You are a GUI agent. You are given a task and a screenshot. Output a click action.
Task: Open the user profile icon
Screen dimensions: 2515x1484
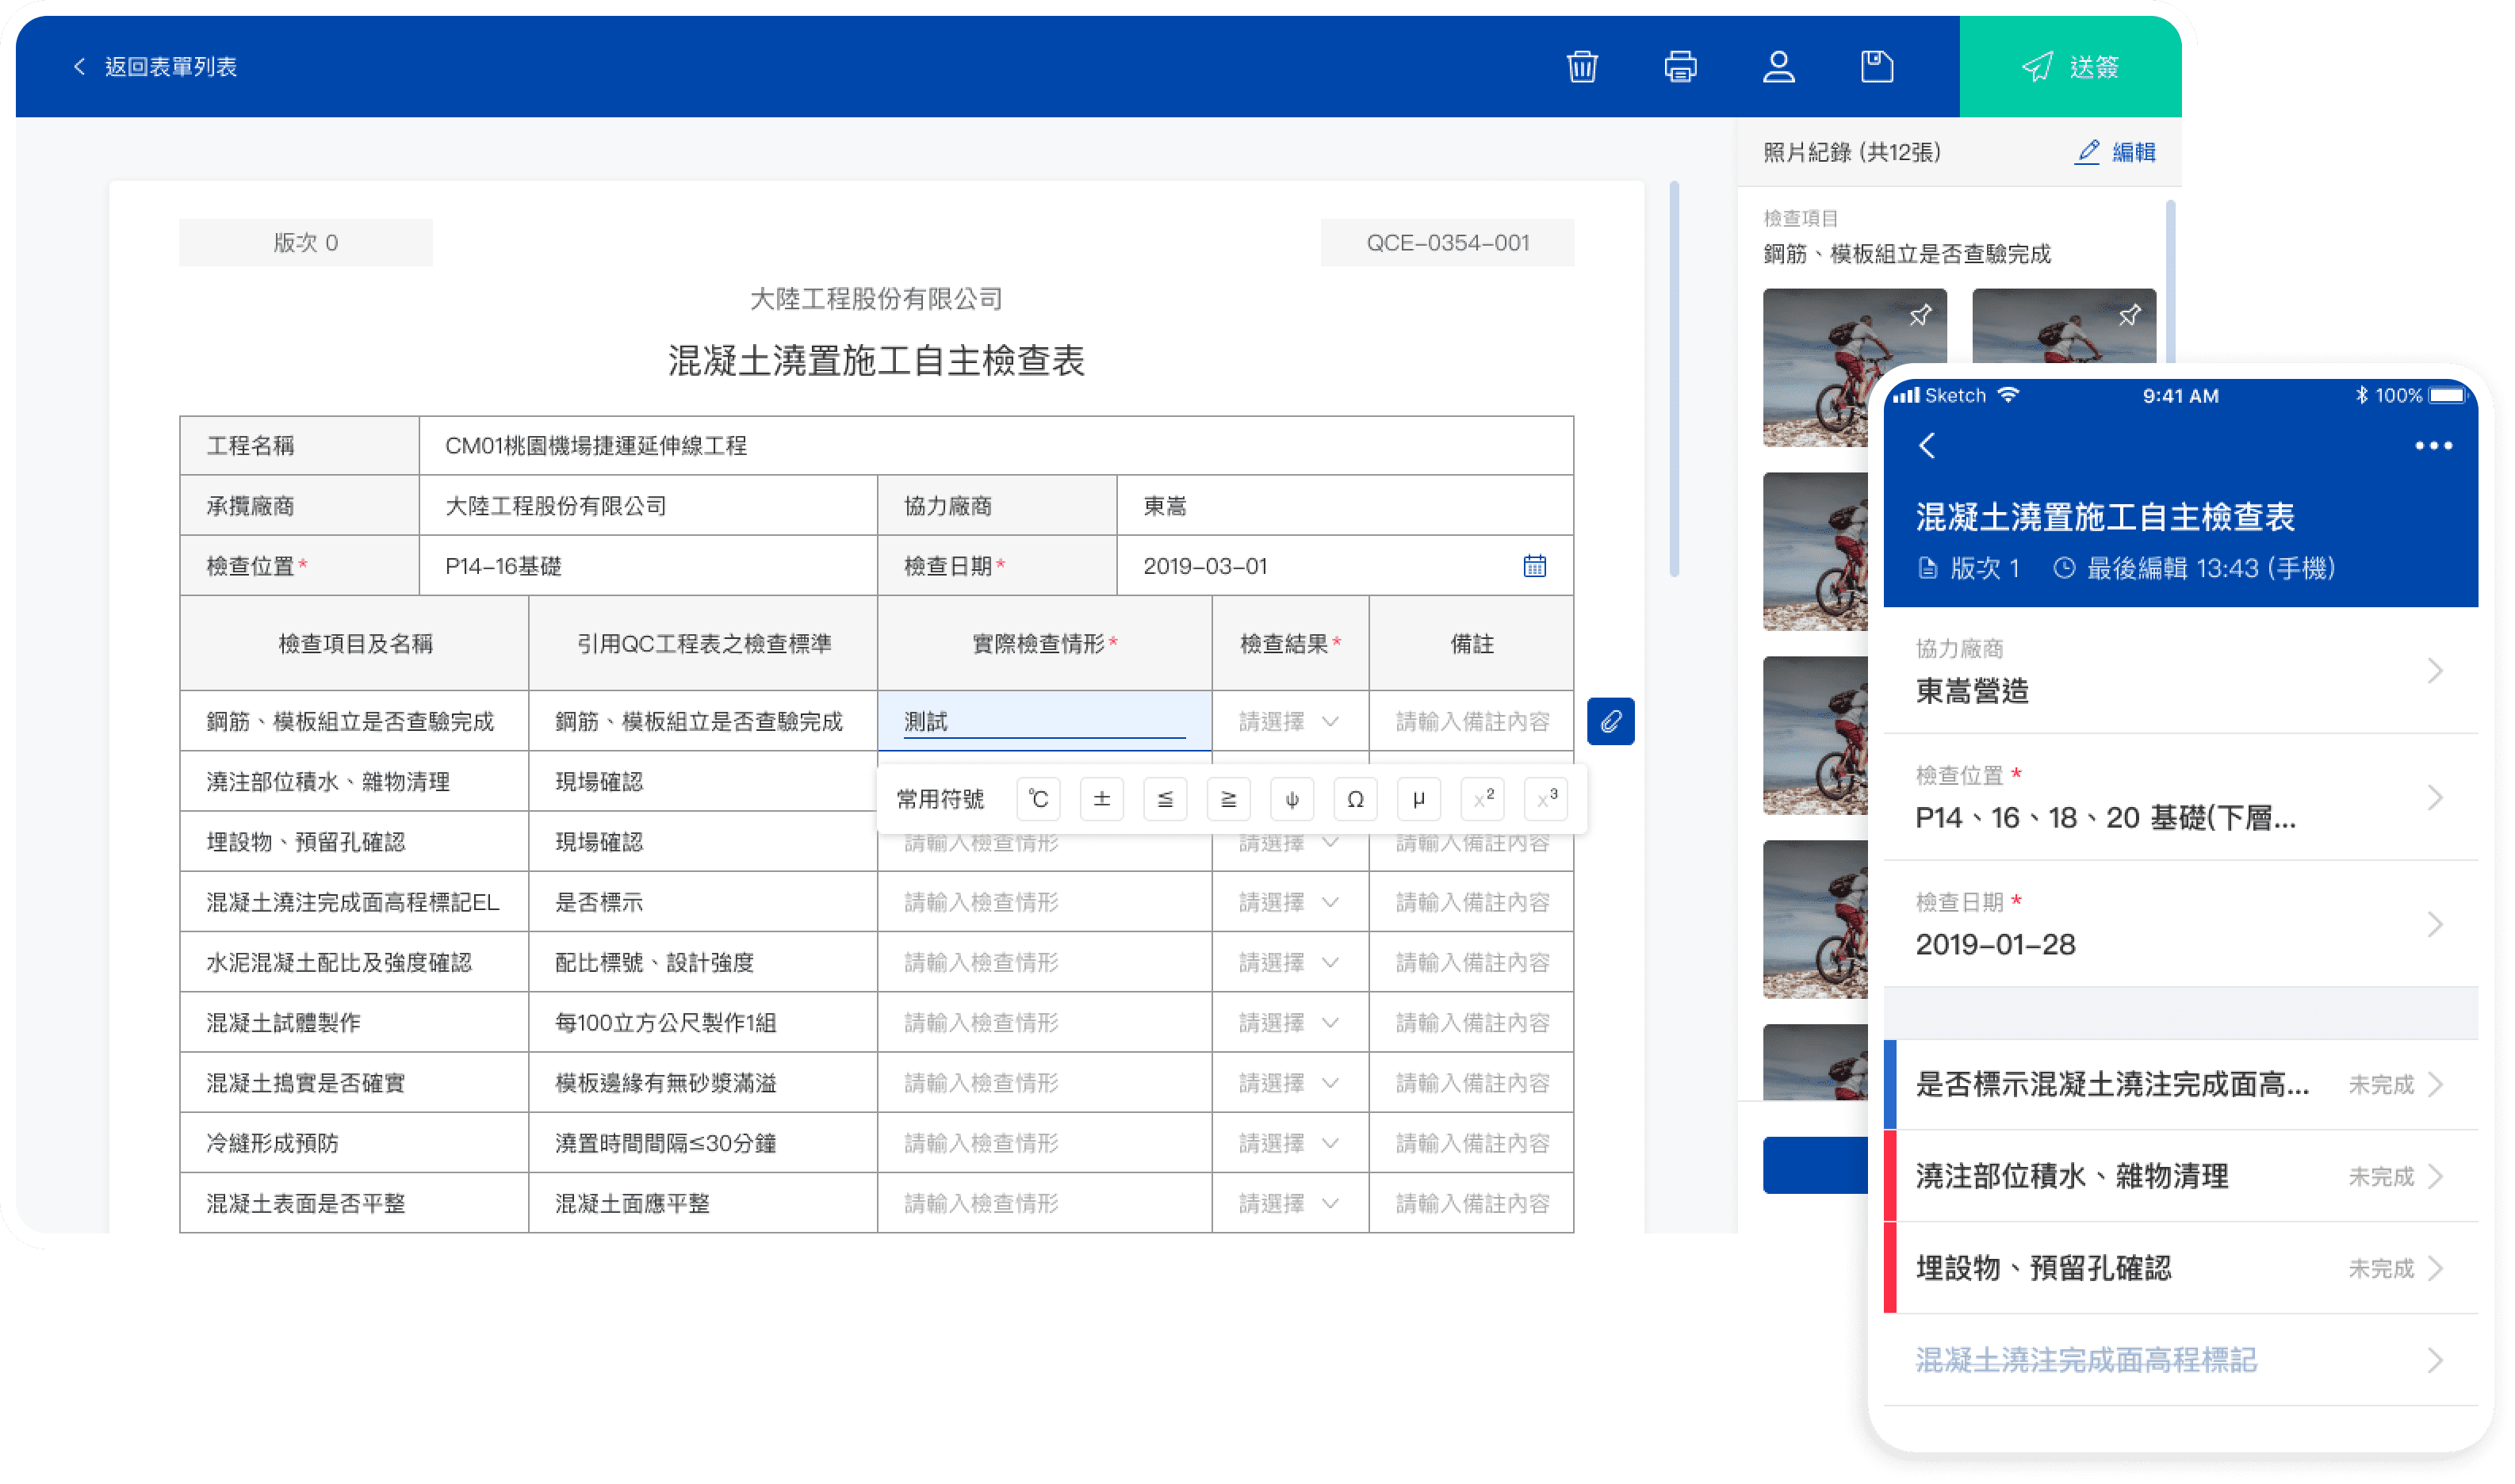pos(1778,67)
